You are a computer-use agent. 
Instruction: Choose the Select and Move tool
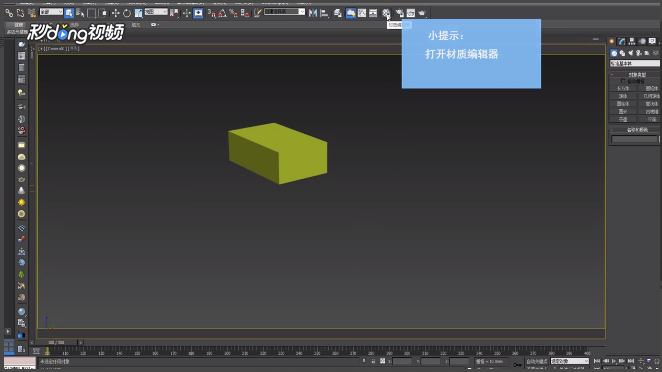[x=115, y=13]
